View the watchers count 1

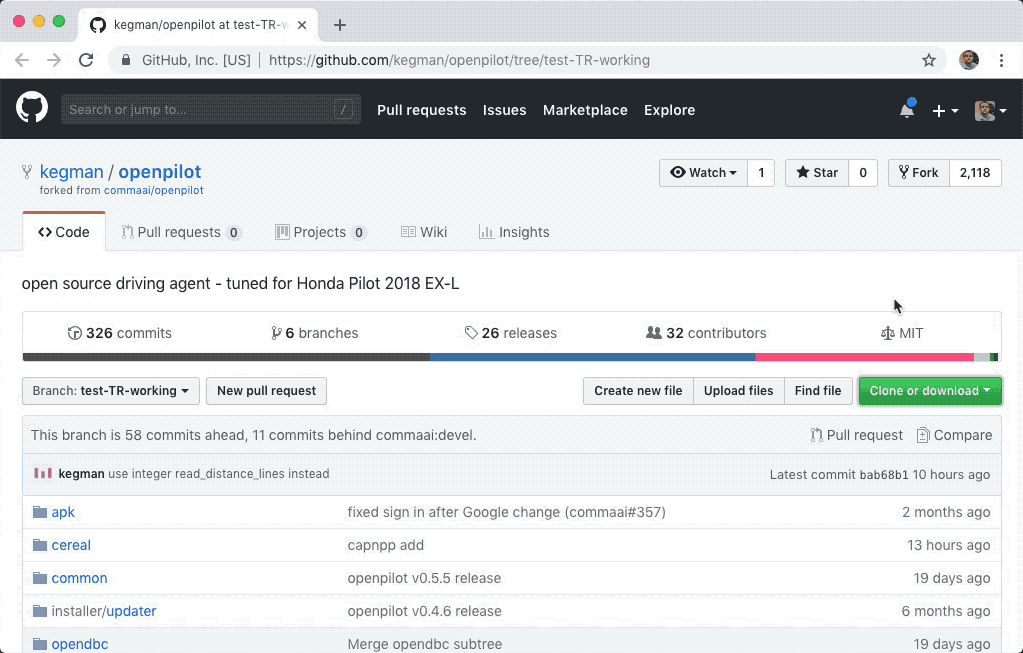pyautogui.click(x=761, y=173)
